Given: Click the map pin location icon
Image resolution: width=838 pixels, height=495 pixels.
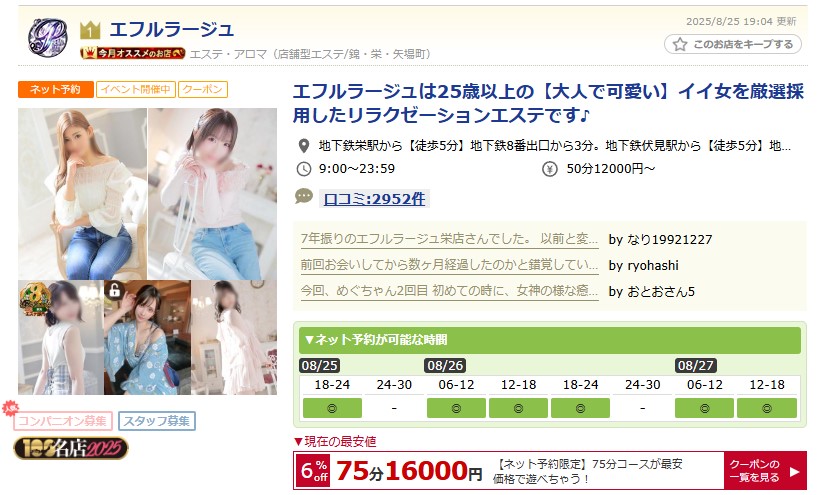Looking at the screenshot, I should (x=304, y=145).
